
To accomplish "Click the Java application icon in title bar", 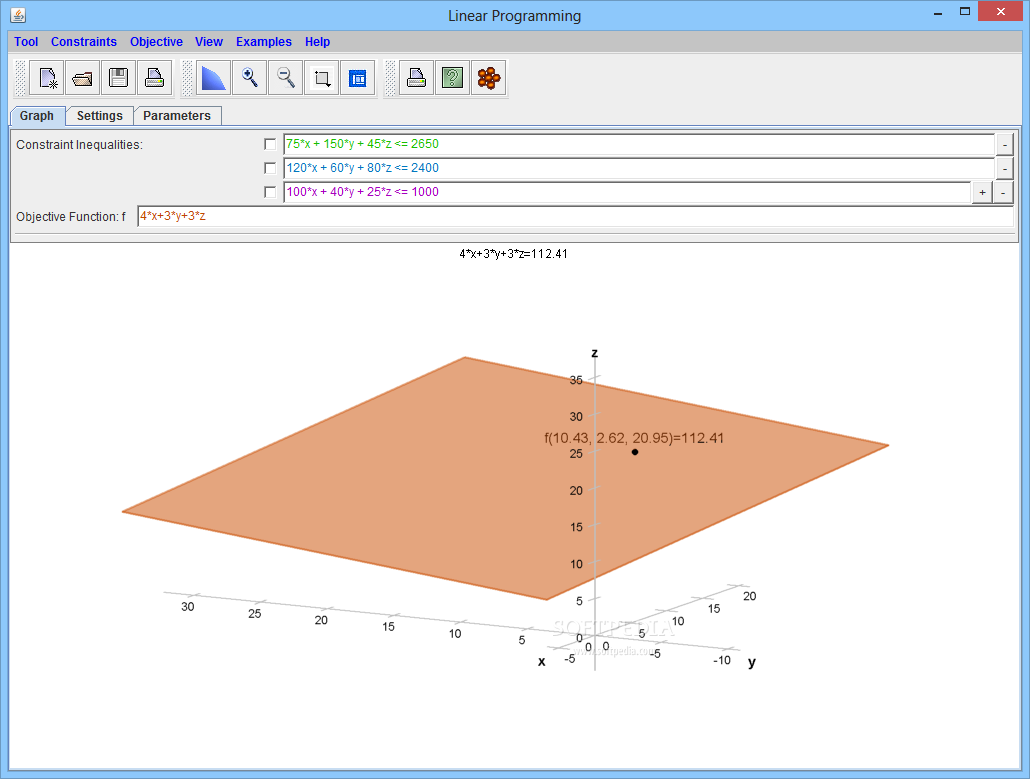I will click(18, 15).
